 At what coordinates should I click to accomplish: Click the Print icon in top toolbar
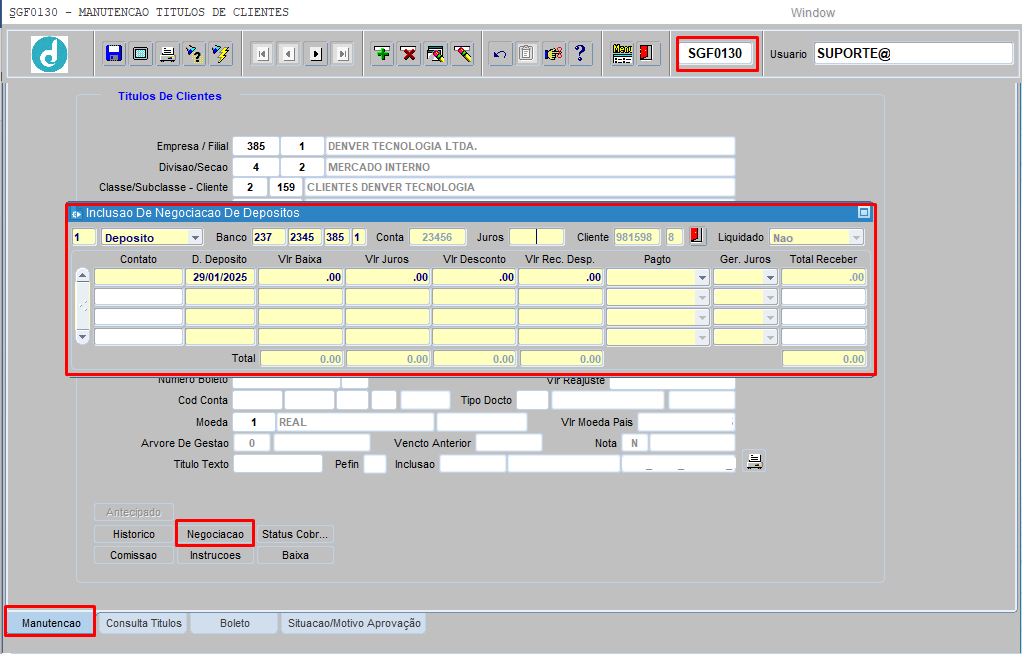pyautogui.click(x=168, y=53)
